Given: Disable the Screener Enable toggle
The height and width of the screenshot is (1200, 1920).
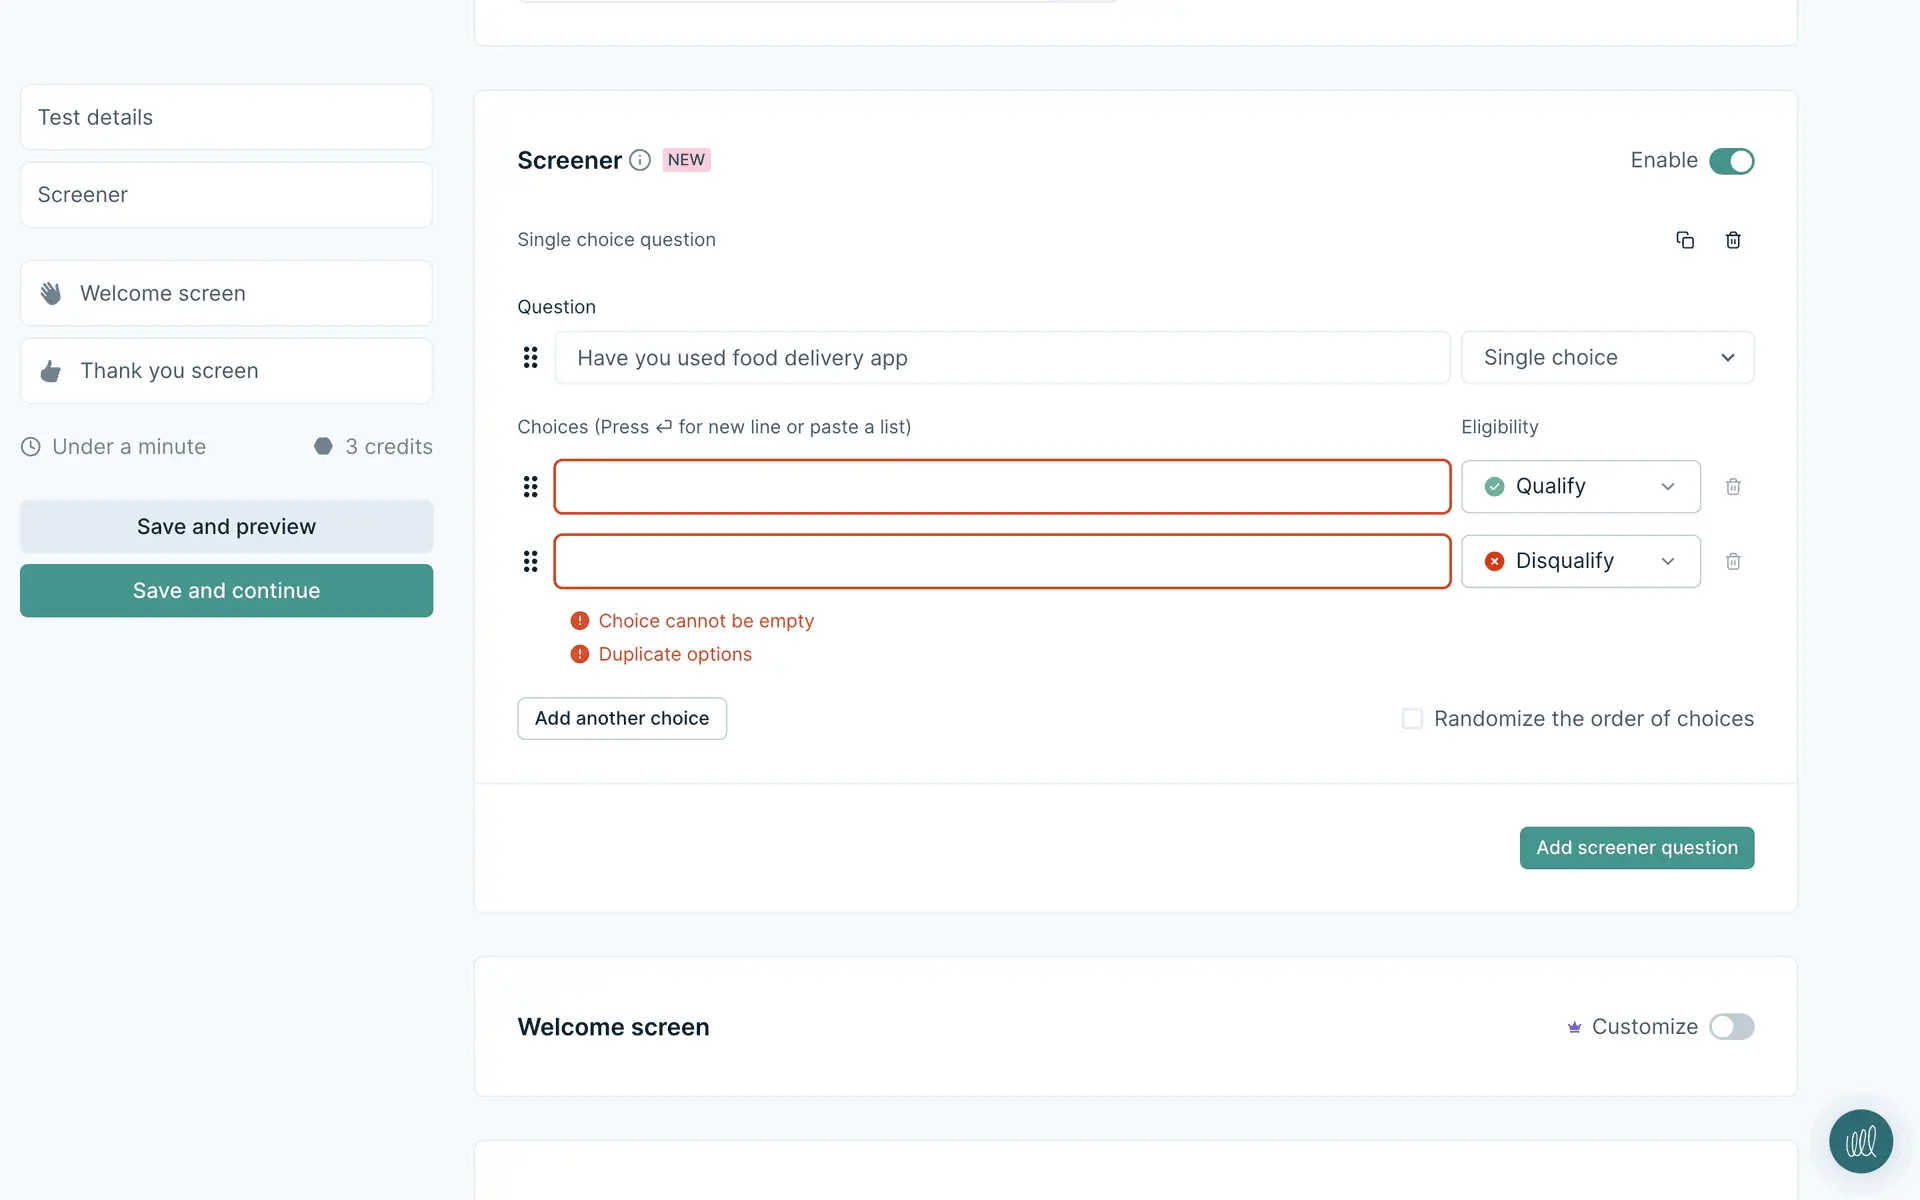Looking at the screenshot, I should 1731,161.
